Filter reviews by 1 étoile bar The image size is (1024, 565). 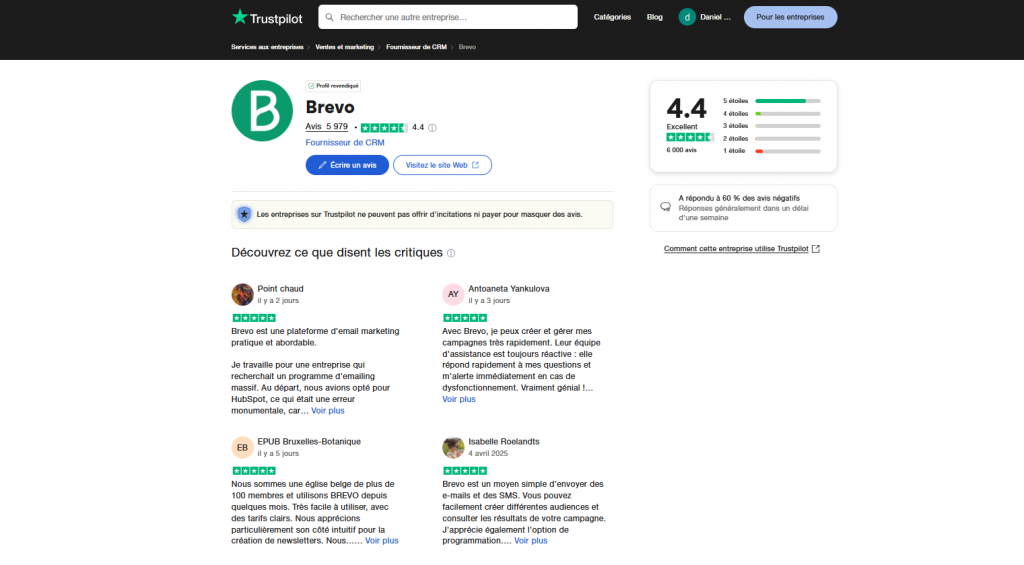(x=788, y=151)
